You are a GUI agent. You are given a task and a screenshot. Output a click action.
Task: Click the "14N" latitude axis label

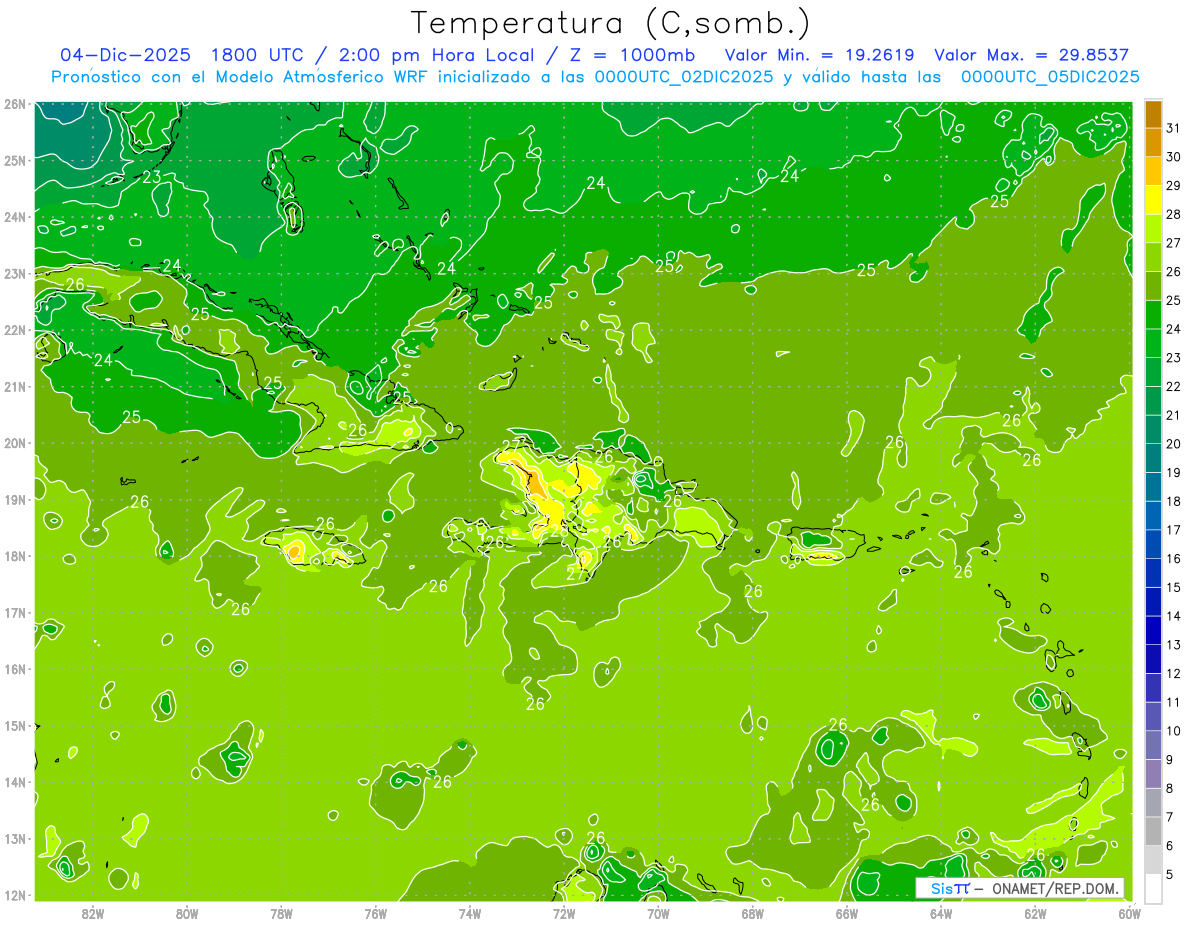click(14, 782)
